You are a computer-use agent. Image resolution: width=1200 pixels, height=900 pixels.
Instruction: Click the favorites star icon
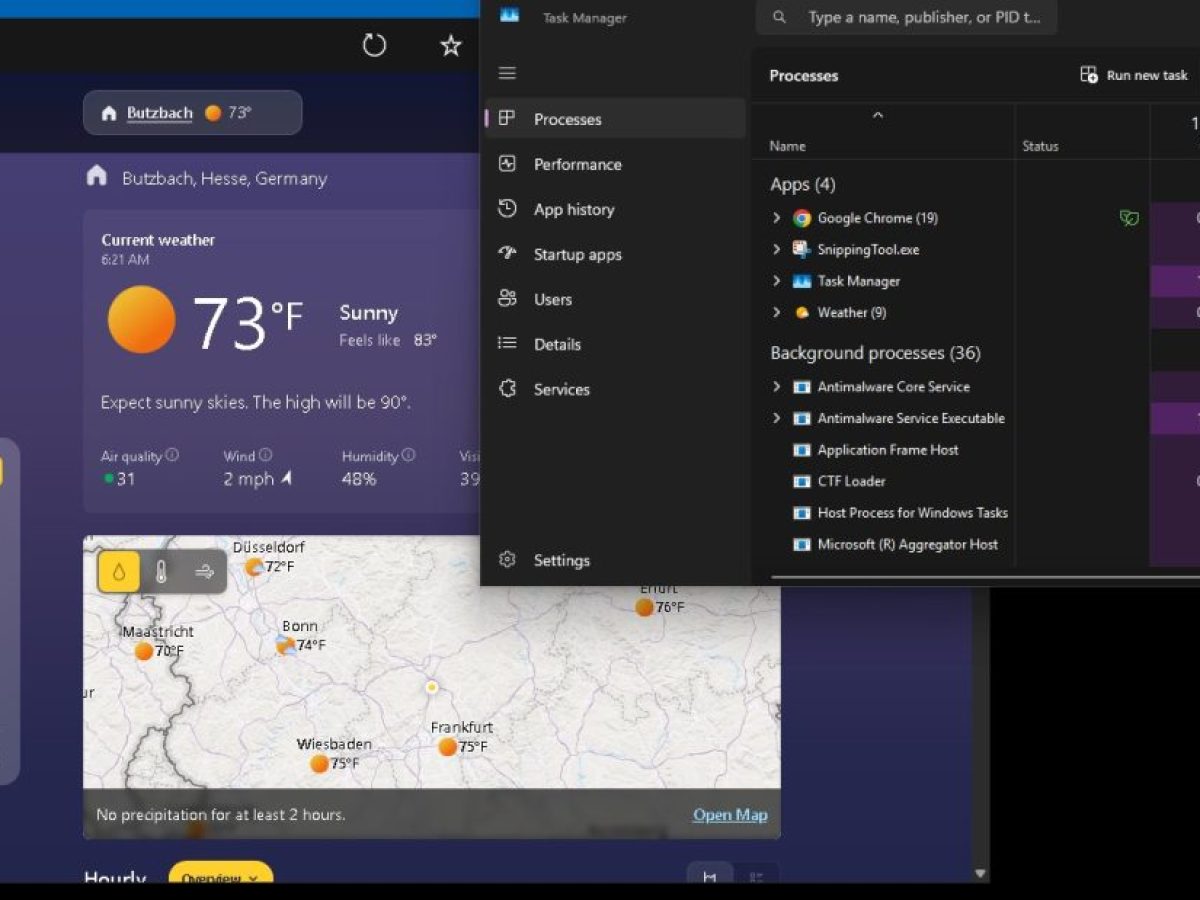451,45
